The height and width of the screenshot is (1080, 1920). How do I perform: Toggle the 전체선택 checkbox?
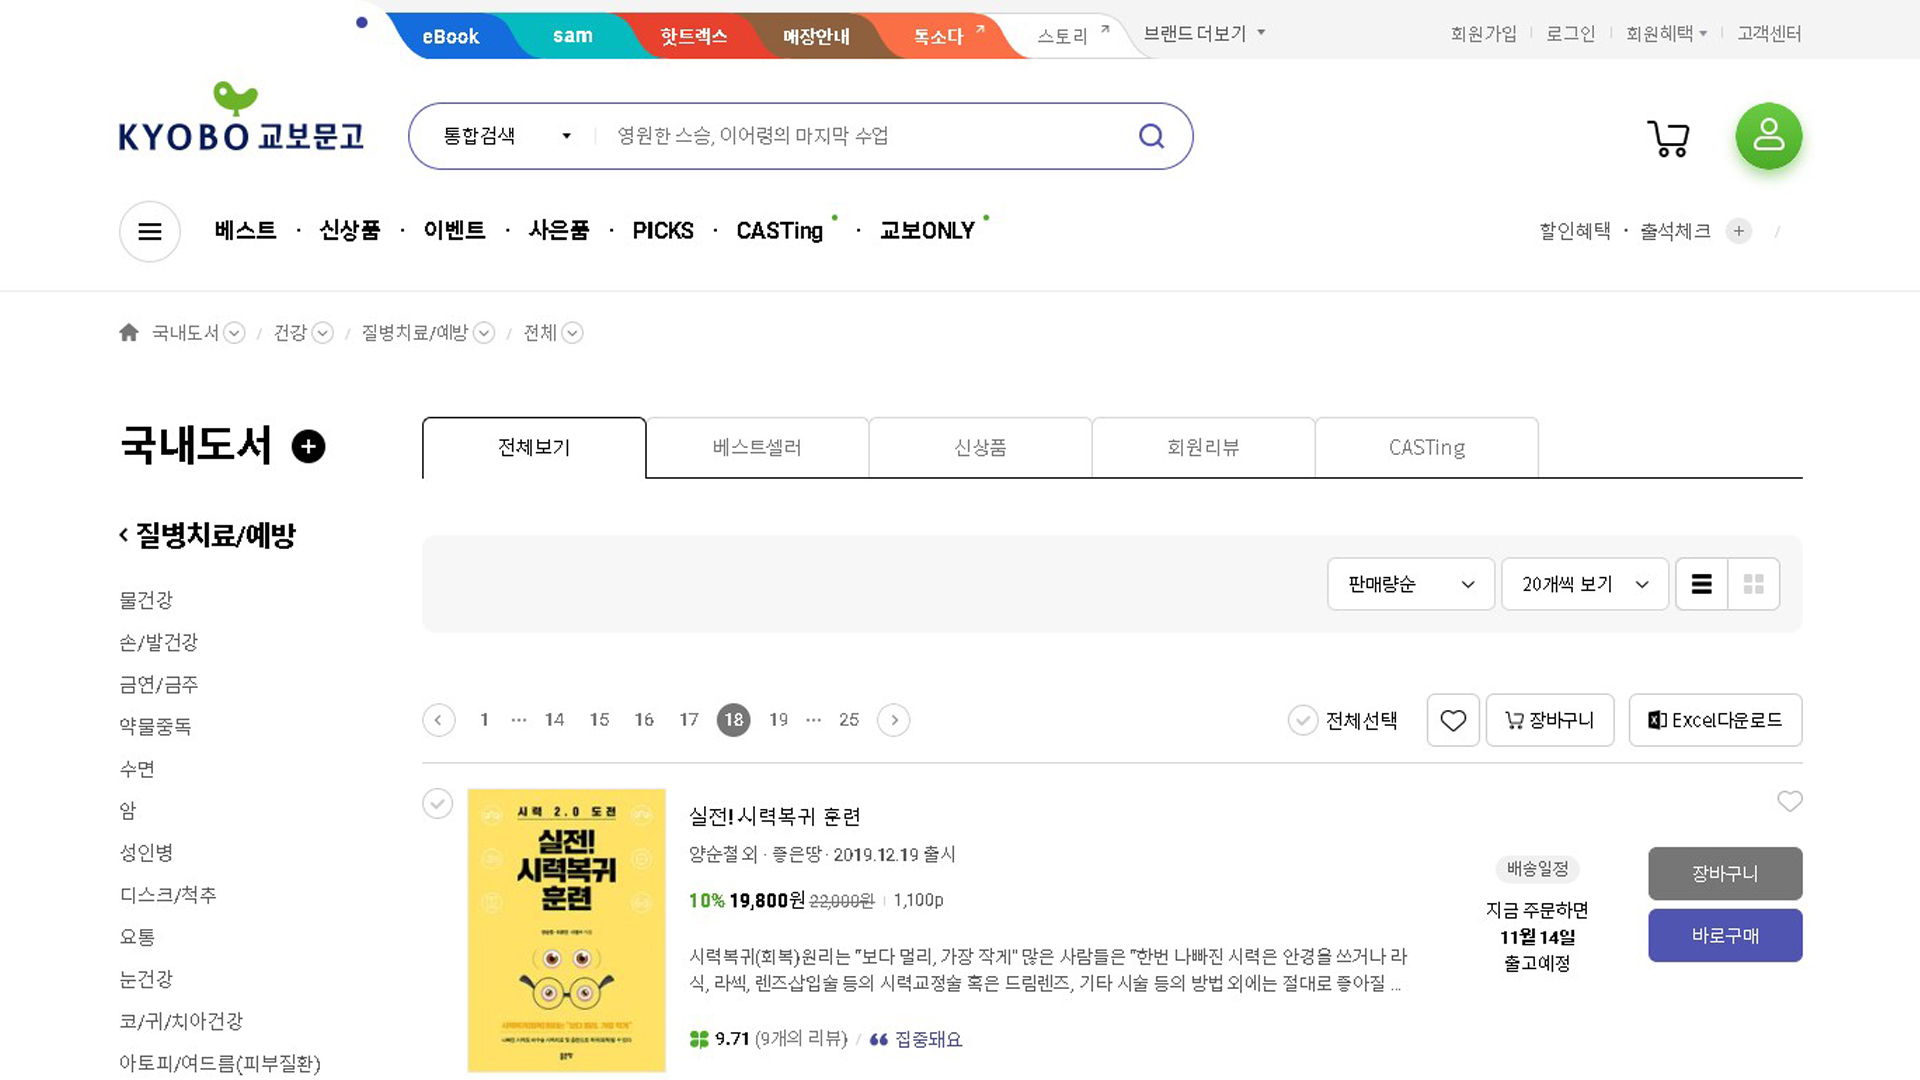(1303, 720)
